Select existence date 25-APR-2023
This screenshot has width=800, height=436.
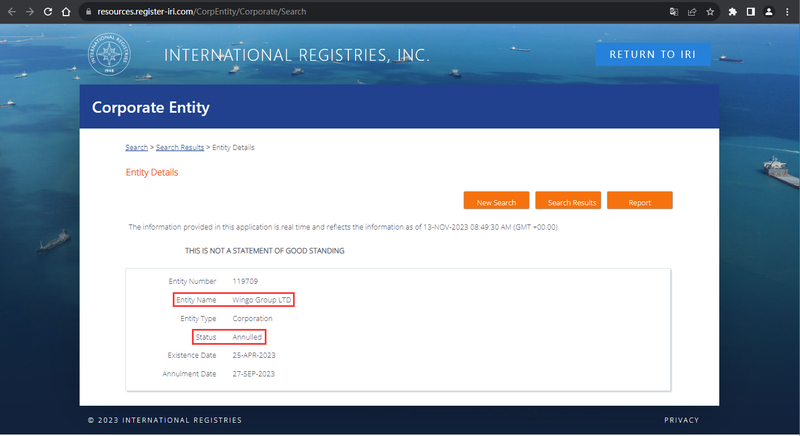tap(254, 355)
